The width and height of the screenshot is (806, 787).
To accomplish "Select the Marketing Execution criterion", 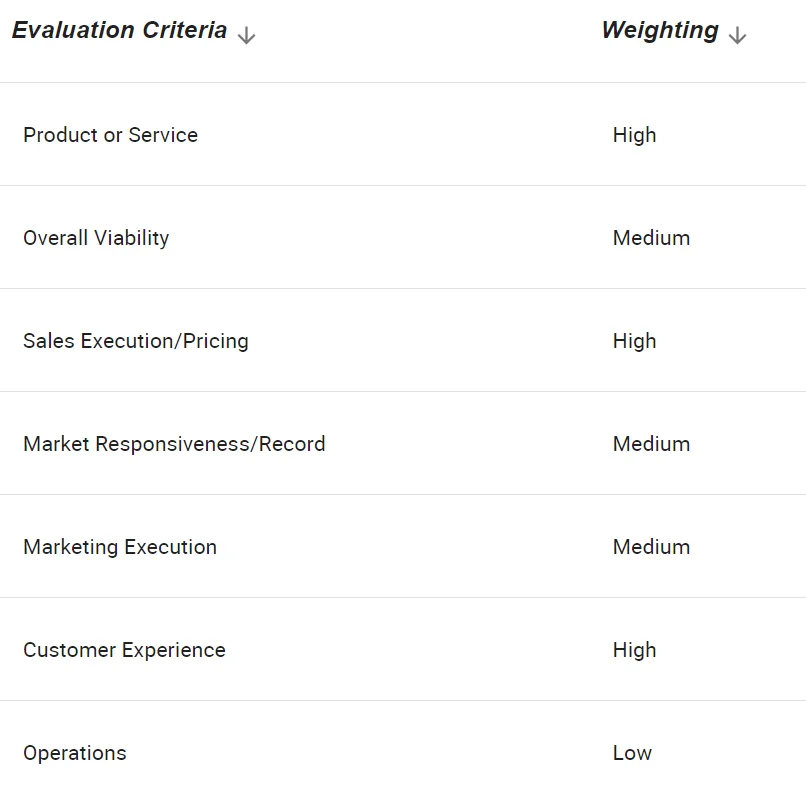I will 120,547.
